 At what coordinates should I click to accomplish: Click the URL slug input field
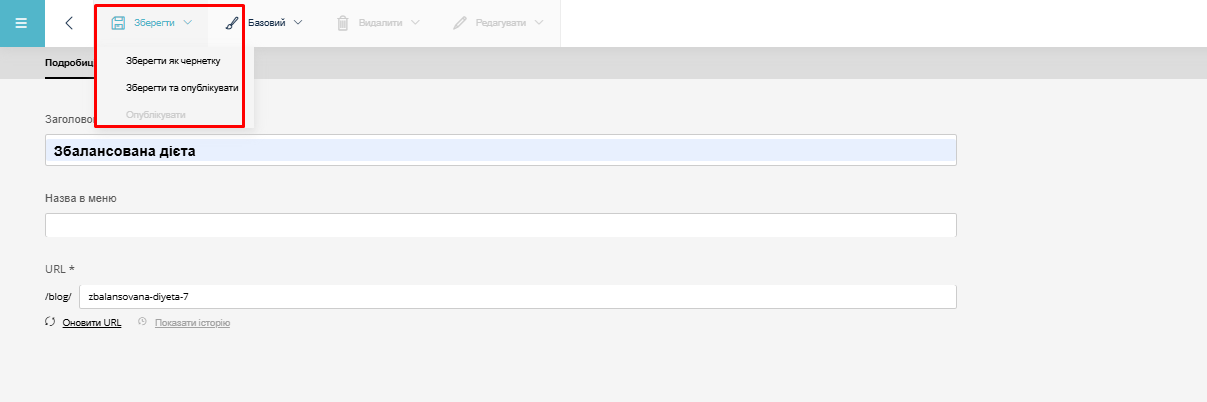click(517, 297)
